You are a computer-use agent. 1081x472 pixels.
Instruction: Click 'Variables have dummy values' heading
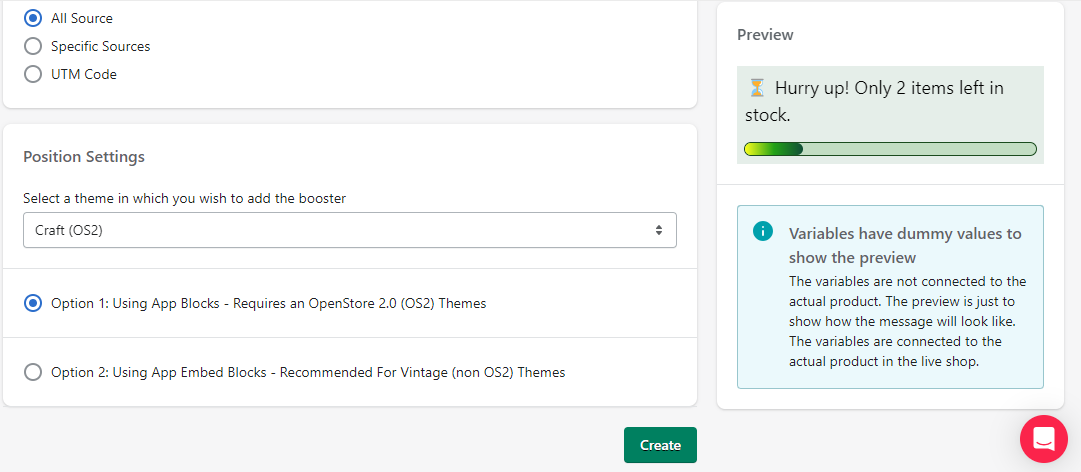[x=905, y=245]
